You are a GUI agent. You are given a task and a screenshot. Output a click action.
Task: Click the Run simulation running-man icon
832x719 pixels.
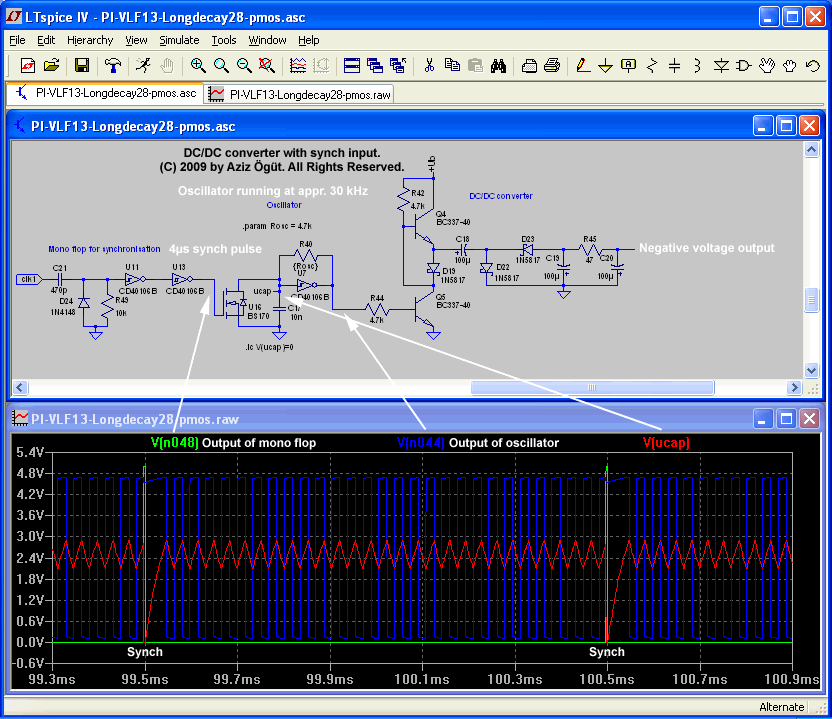click(143, 66)
